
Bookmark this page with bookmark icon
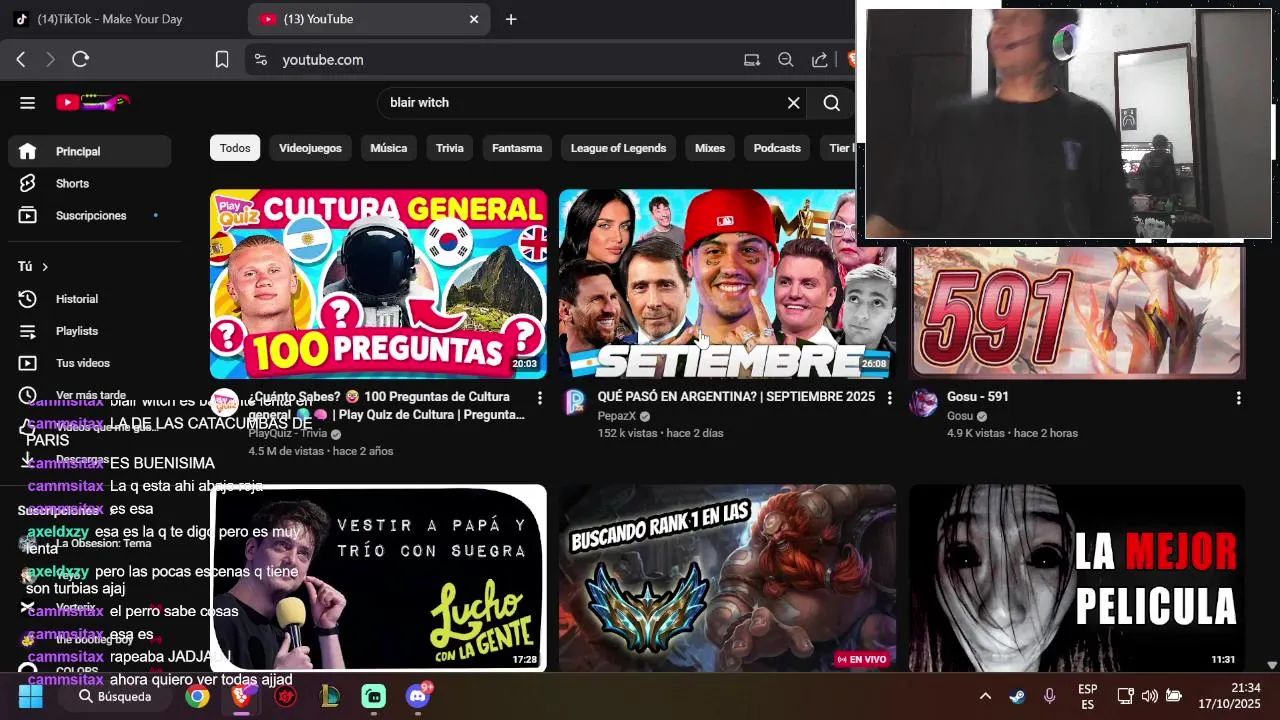(222, 60)
